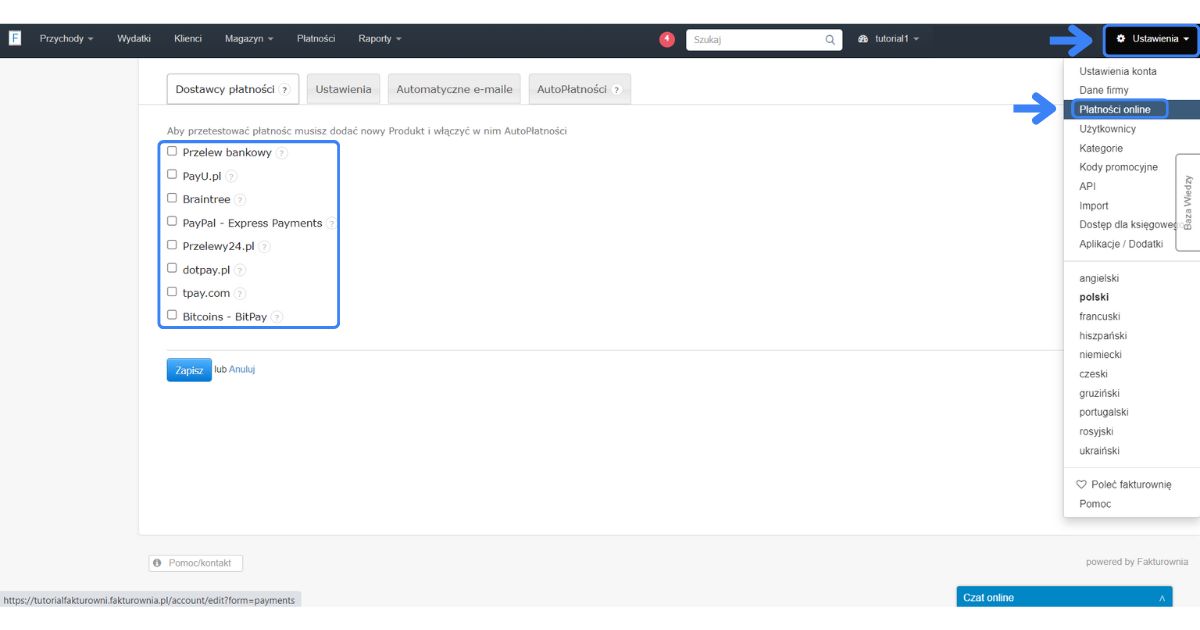Tick the Przelewy24.pl checkbox
This screenshot has height=630, width=1200.
point(172,244)
